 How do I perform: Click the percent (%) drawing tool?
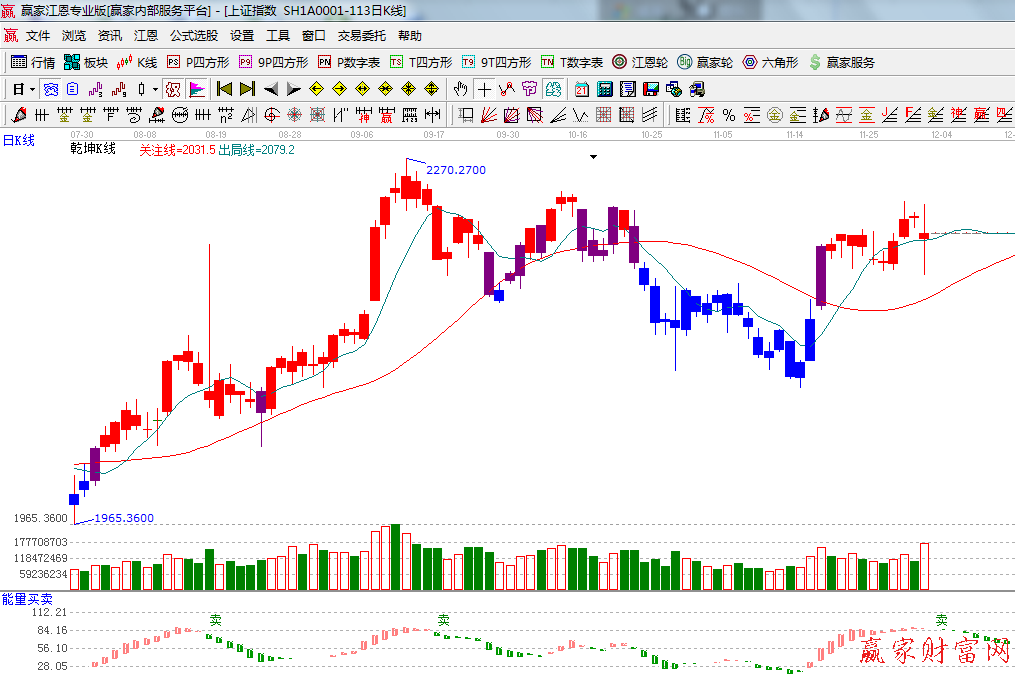[x=729, y=115]
